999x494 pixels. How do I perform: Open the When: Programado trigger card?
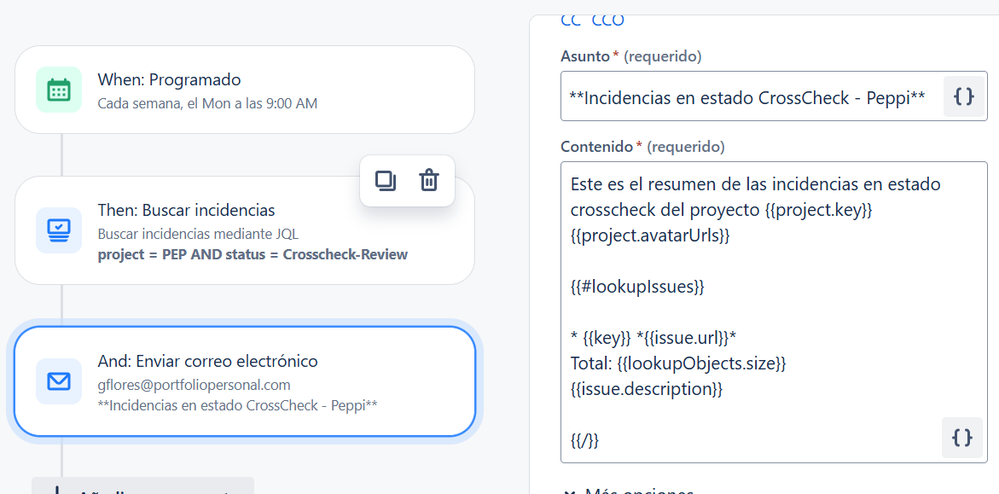coord(245,90)
